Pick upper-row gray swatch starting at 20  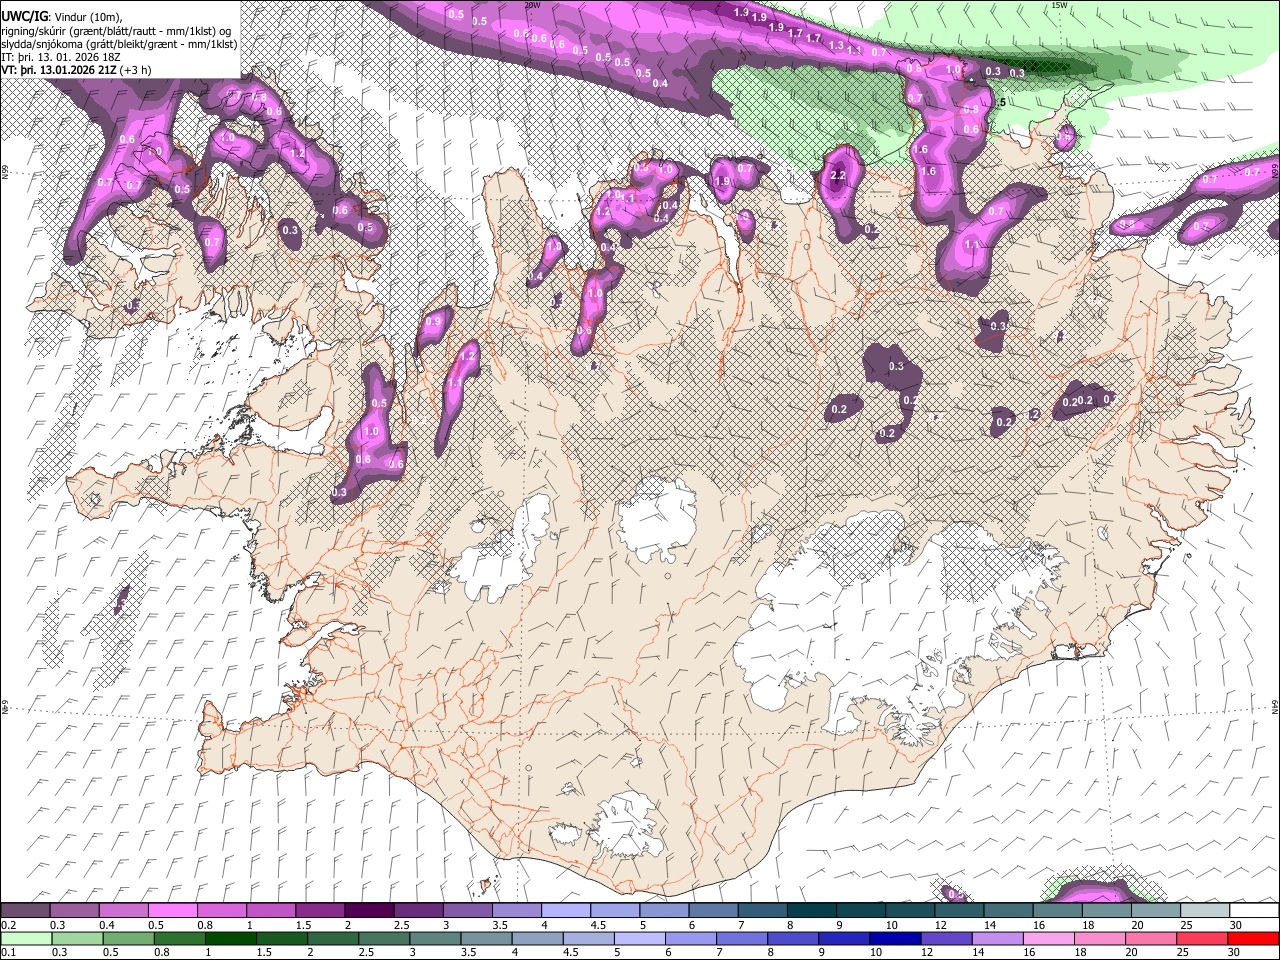tap(1156, 911)
